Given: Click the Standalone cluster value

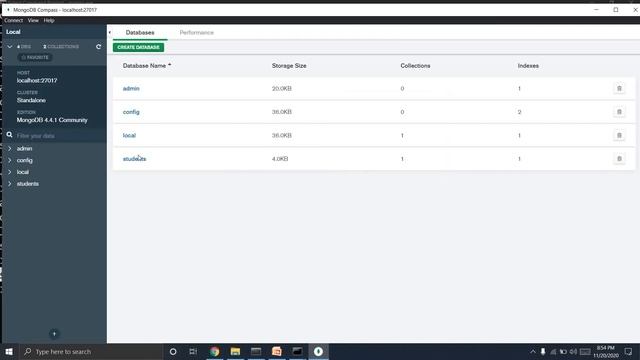Looking at the screenshot, I should point(31,100).
